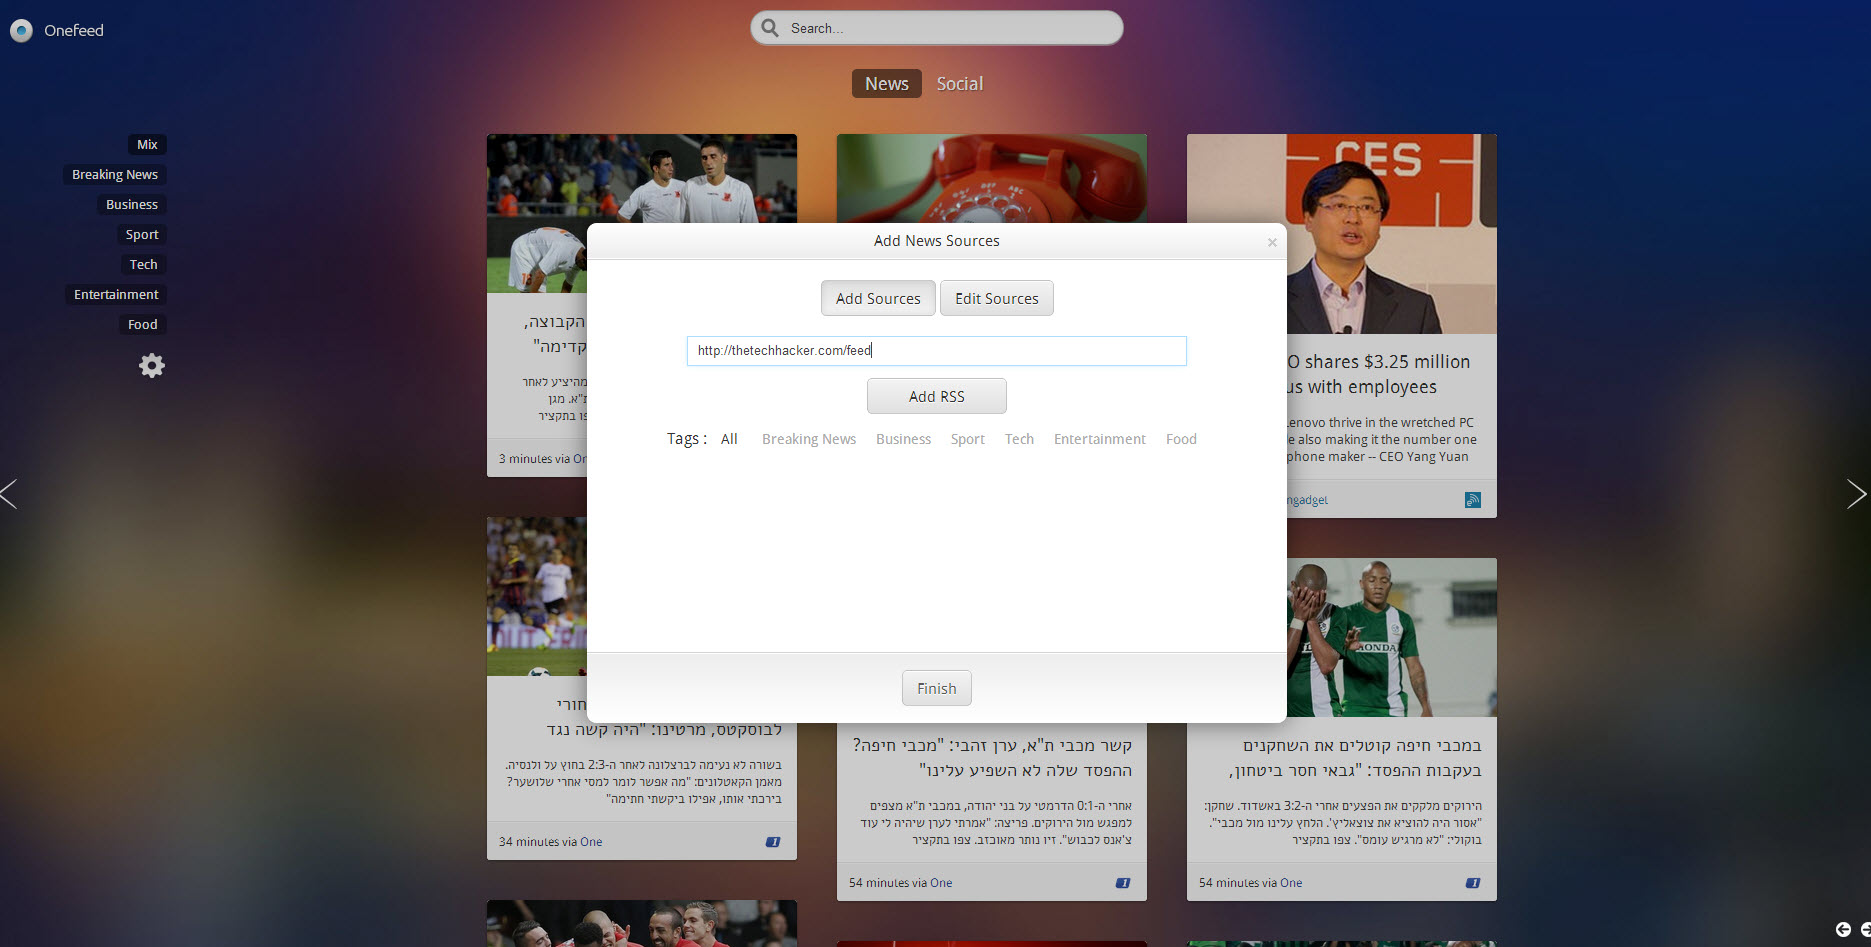Screen dimensions: 1871x947
Task: Select Breaking News in the sidebar
Action: click(115, 175)
